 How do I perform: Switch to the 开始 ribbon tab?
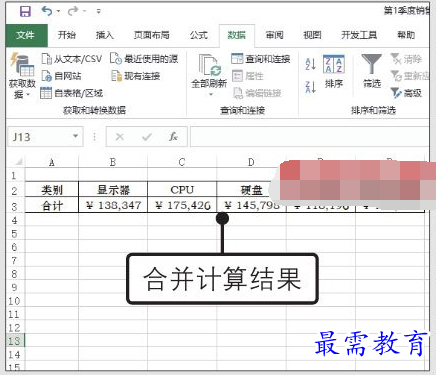click(67, 35)
